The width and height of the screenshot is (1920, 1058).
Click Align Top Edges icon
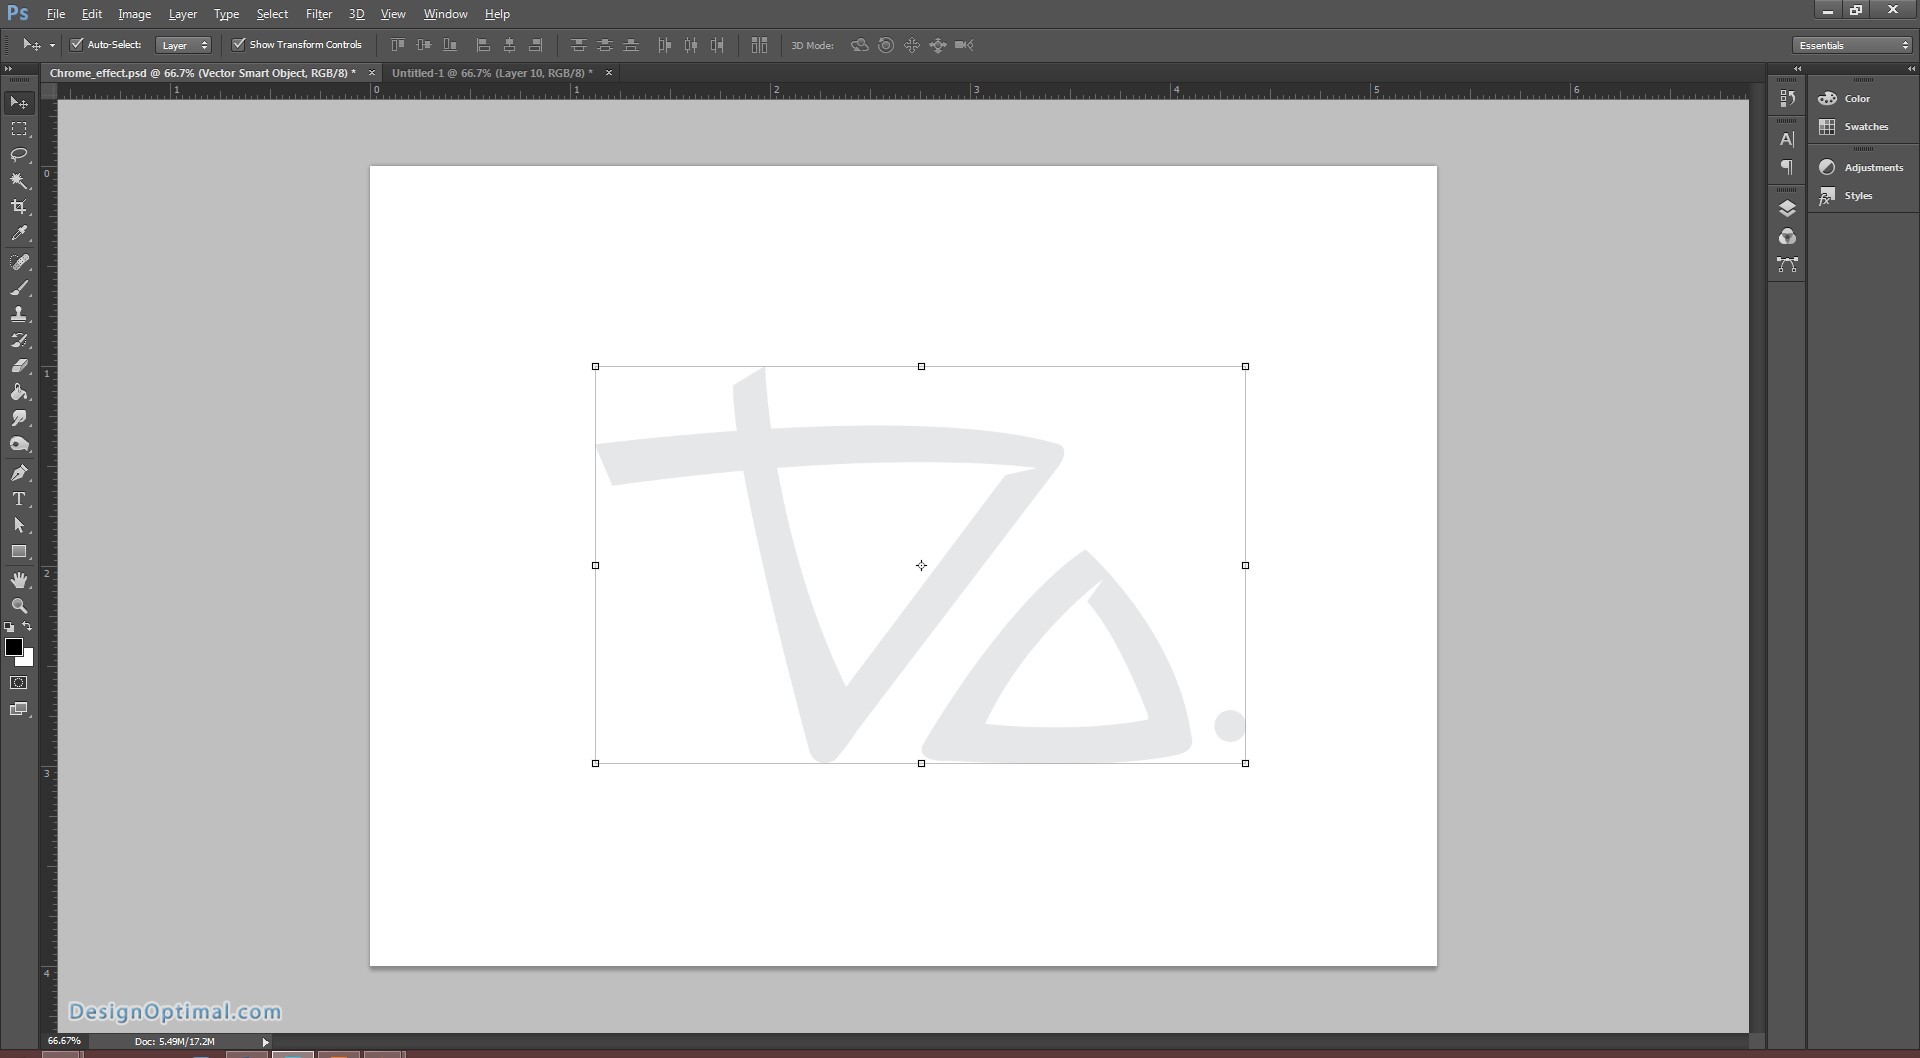click(398, 45)
